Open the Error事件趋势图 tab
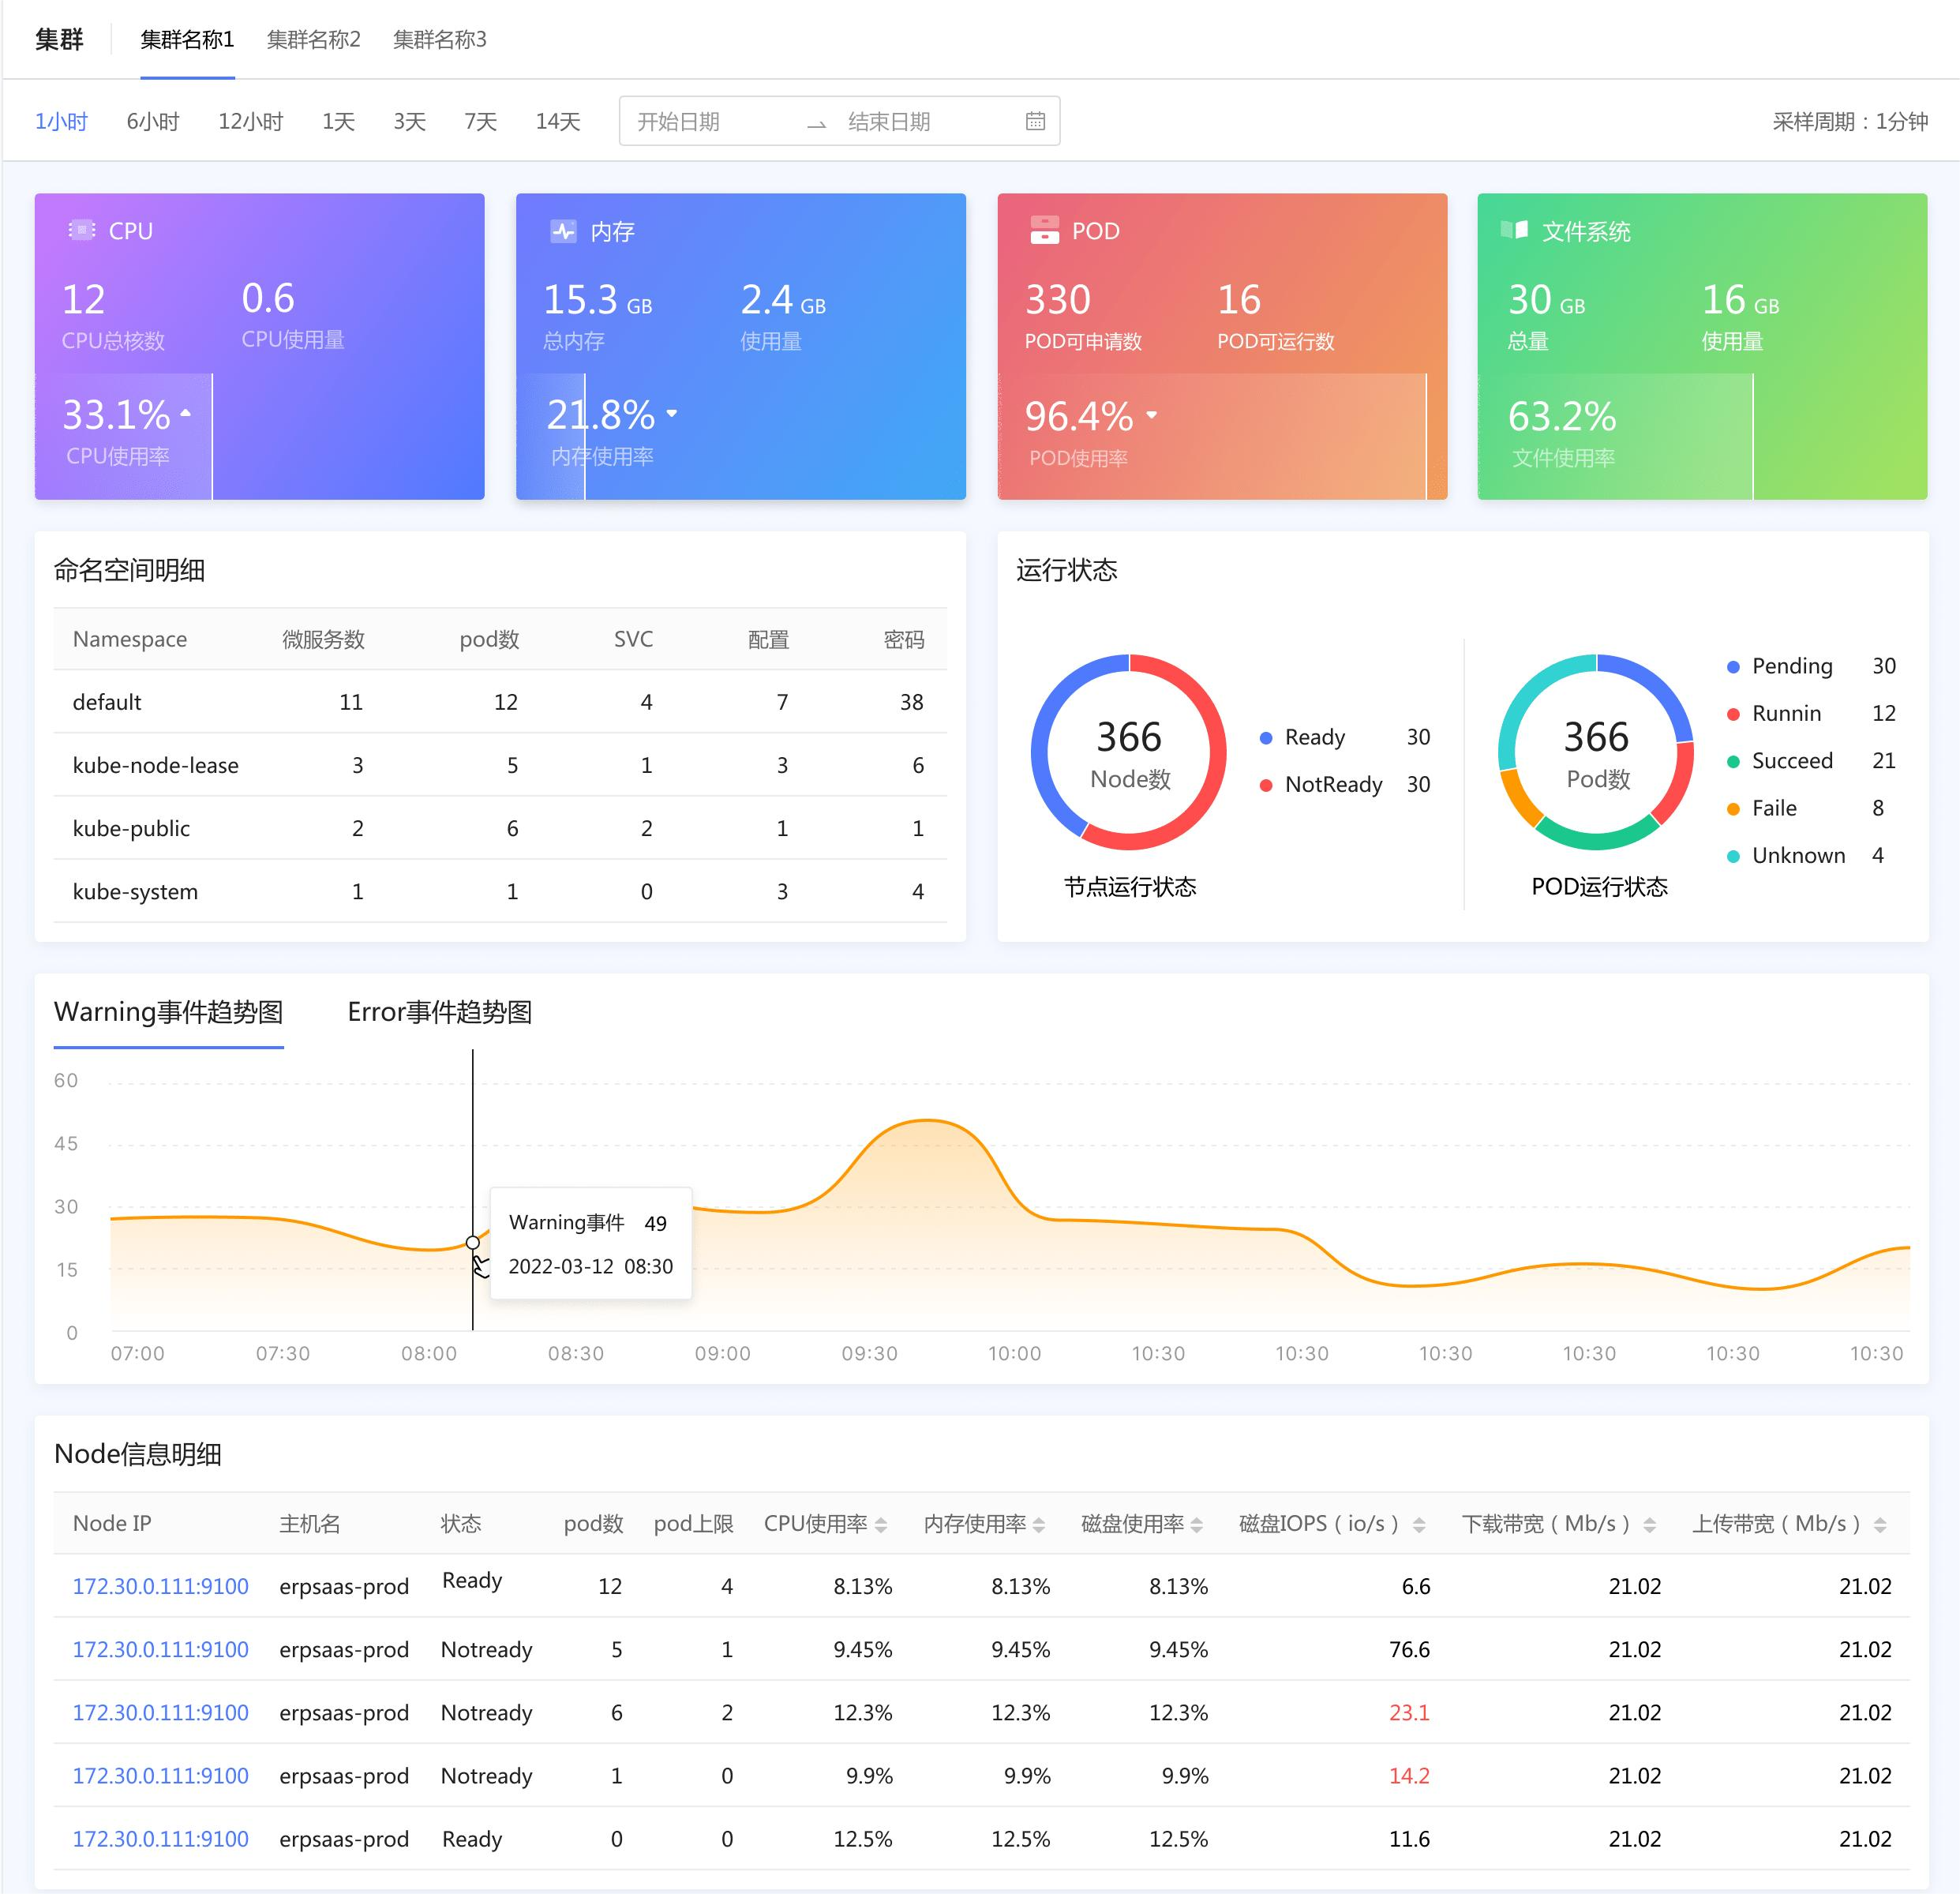The image size is (1960, 1894). (x=439, y=1012)
